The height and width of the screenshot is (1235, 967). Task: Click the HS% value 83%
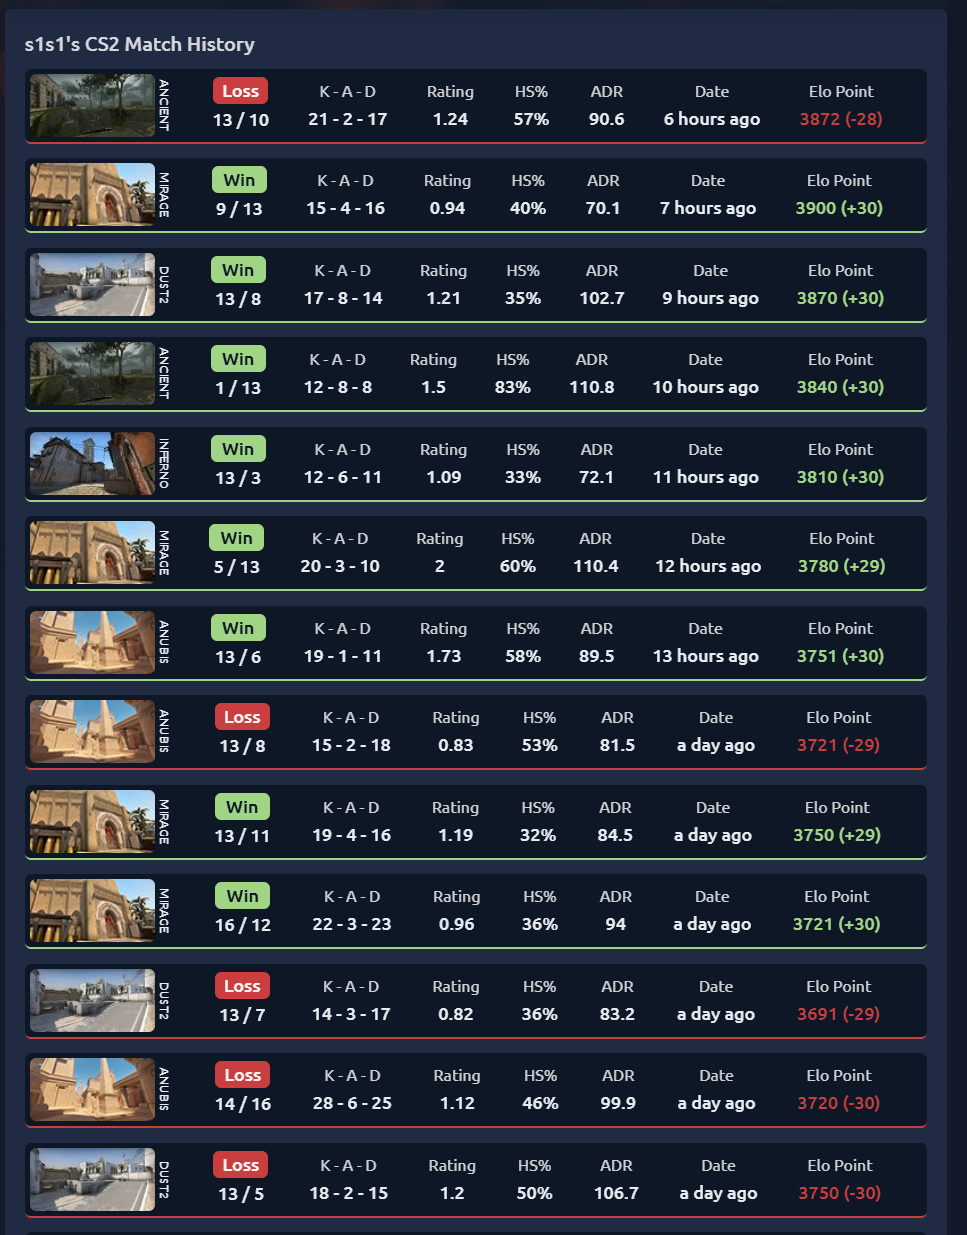(512, 387)
